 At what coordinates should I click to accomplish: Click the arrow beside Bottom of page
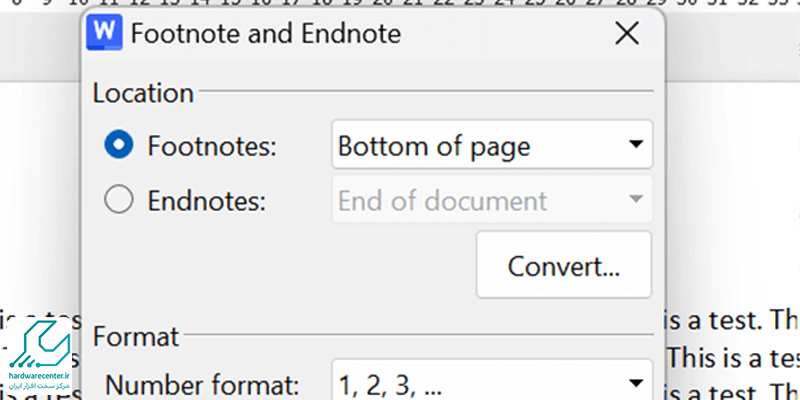tap(635, 144)
